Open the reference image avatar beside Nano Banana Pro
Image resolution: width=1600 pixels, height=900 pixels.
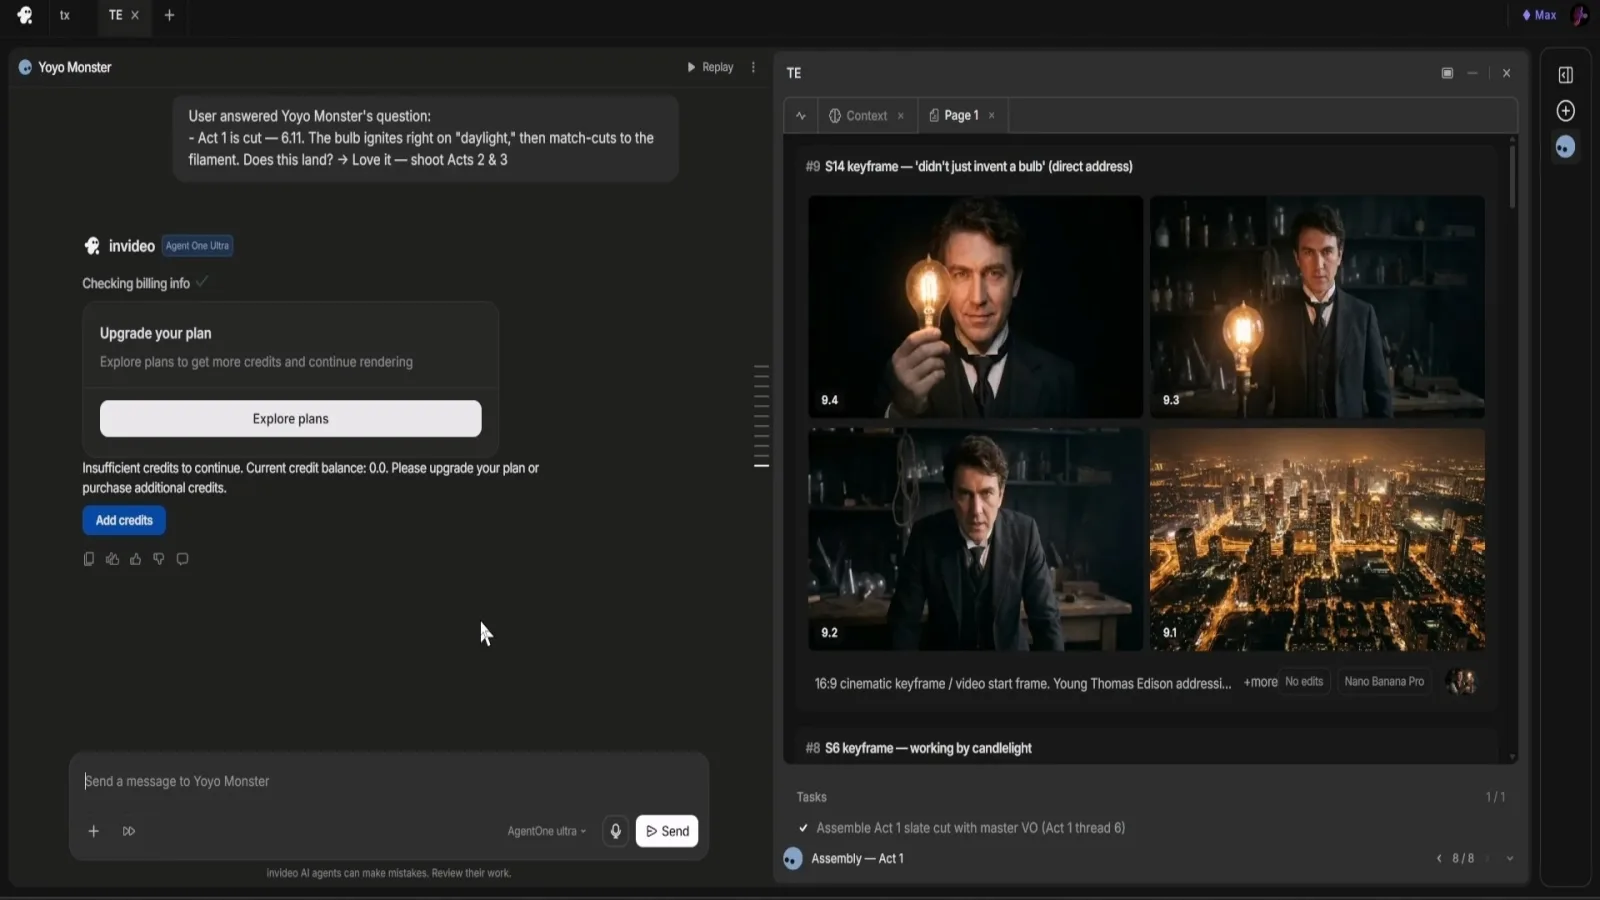point(1461,682)
